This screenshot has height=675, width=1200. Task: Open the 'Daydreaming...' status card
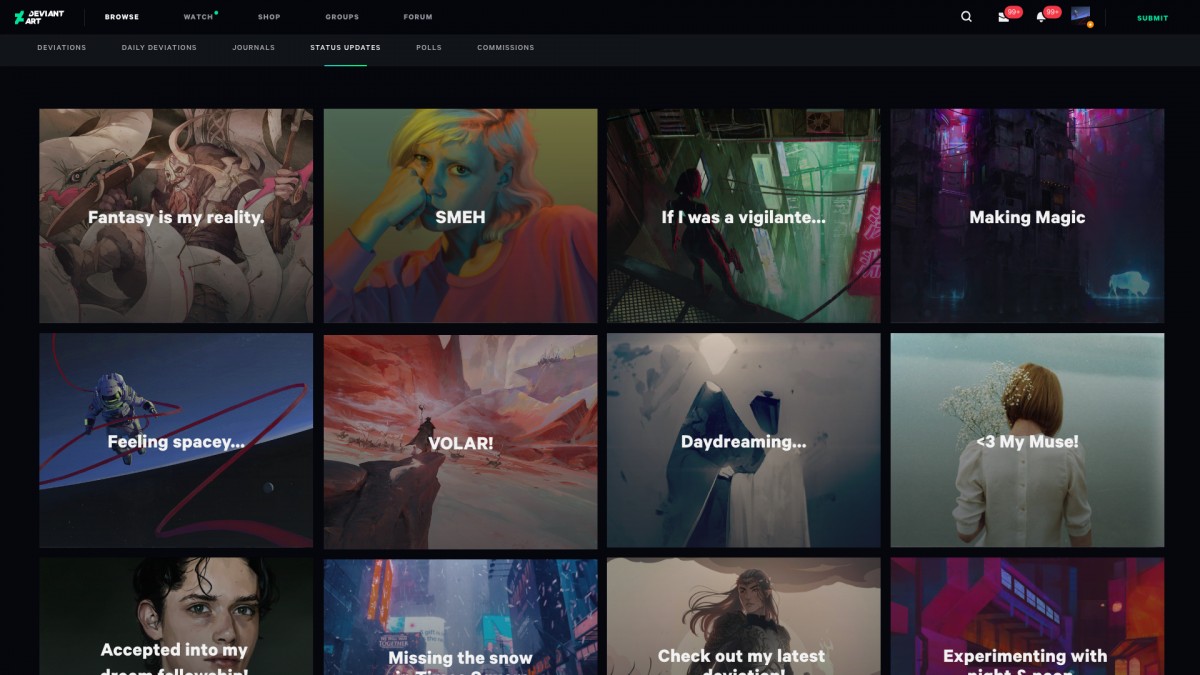[x=744, y=440]
